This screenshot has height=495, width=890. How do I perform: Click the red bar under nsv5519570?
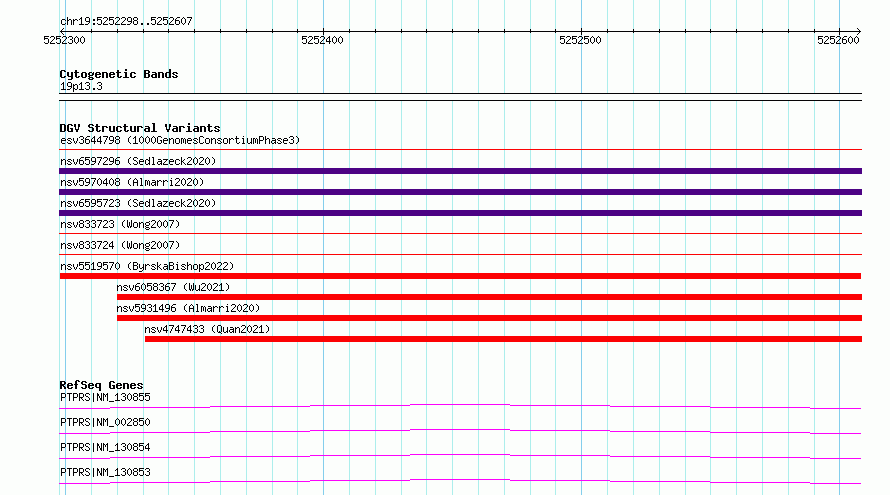pyautogui.click(x=460, y=276)
